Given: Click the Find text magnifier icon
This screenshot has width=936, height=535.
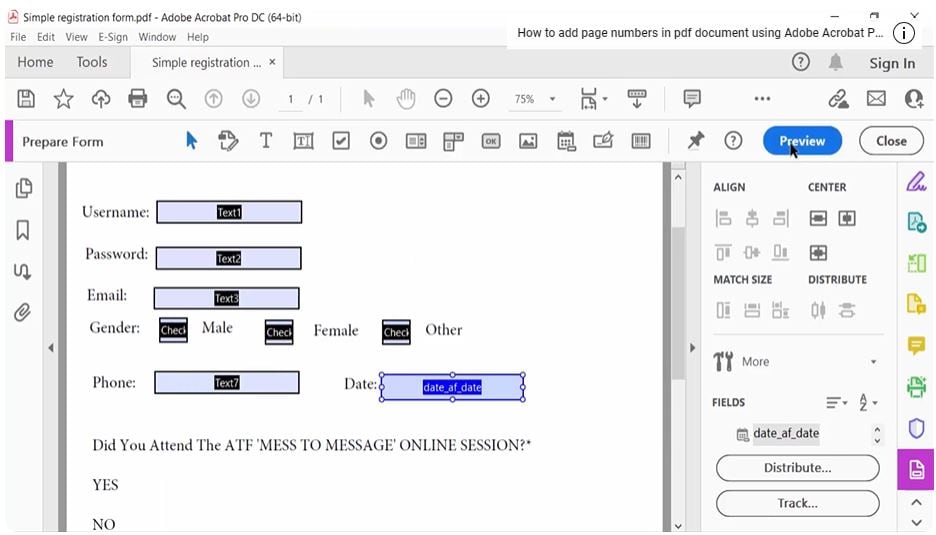Looking at the screenshot, I should tap(176, 99).
